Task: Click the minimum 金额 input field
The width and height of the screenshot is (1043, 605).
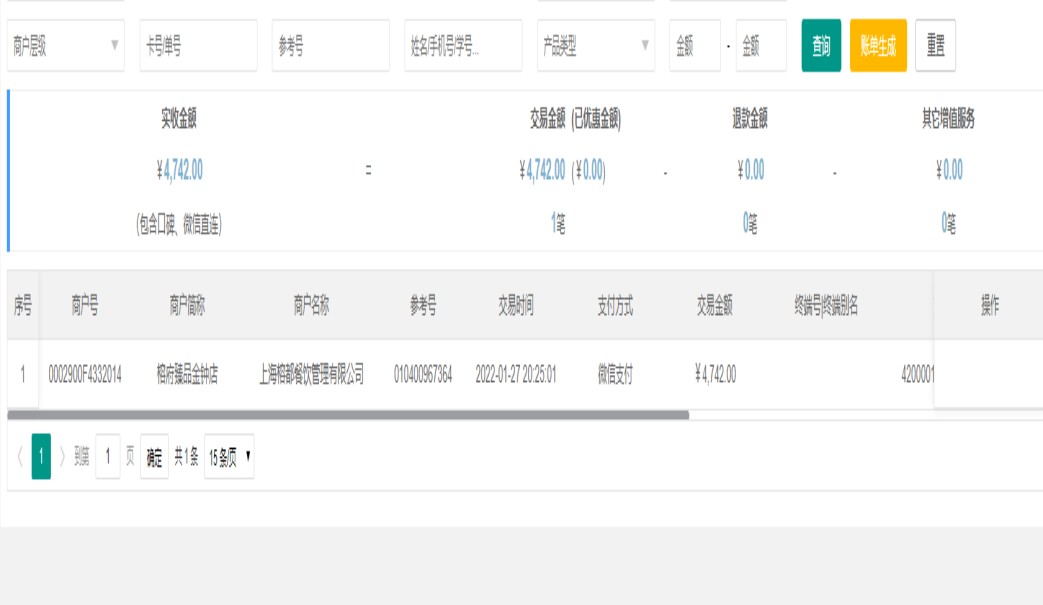Action: click(x=694, y=46)
